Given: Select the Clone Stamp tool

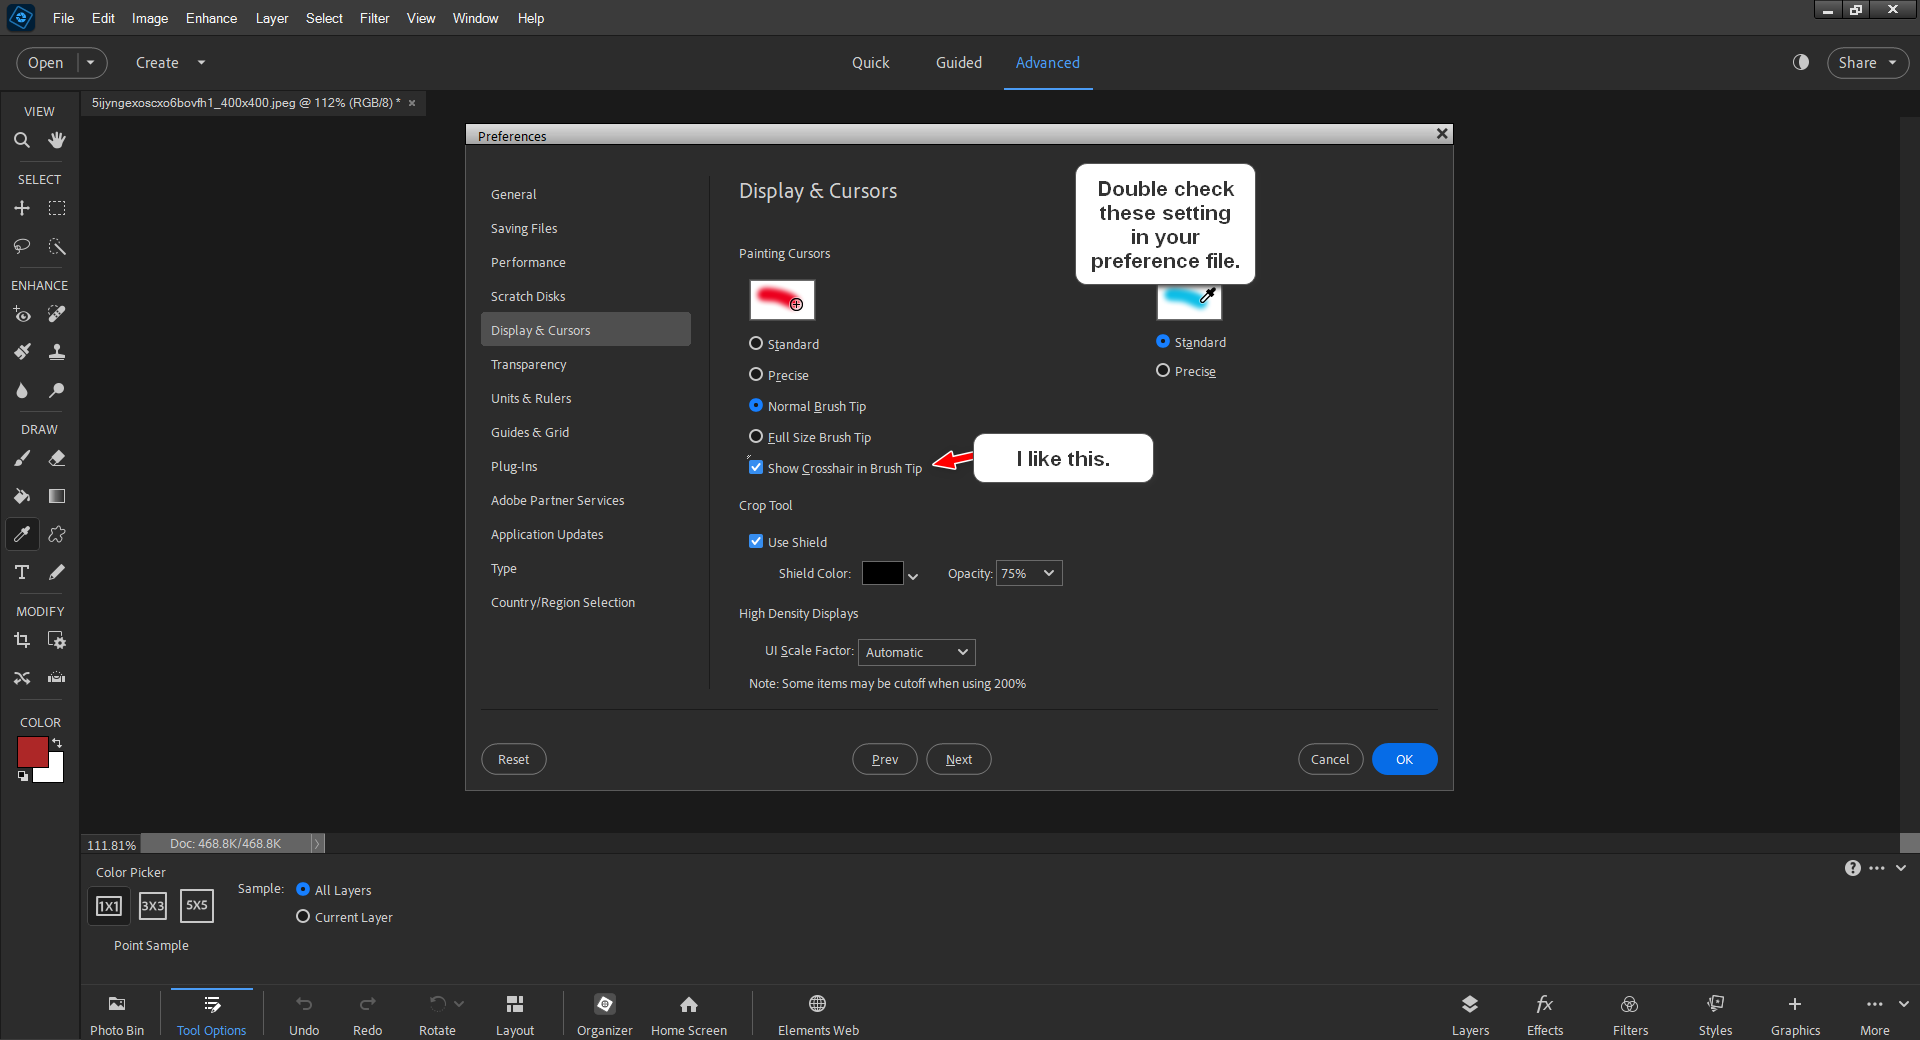Looking at the screenshot, I should click(56, 351).
